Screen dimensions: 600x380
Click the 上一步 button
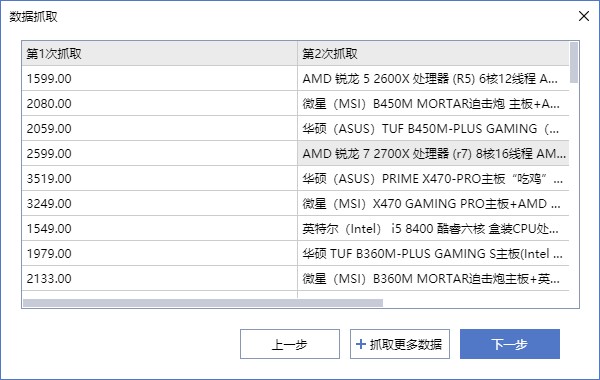pos(290,344)
